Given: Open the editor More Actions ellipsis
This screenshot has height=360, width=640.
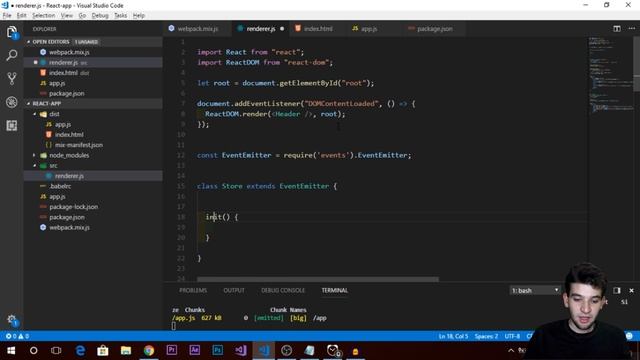Looking at the screenshot, I should (x=632, y=29).
